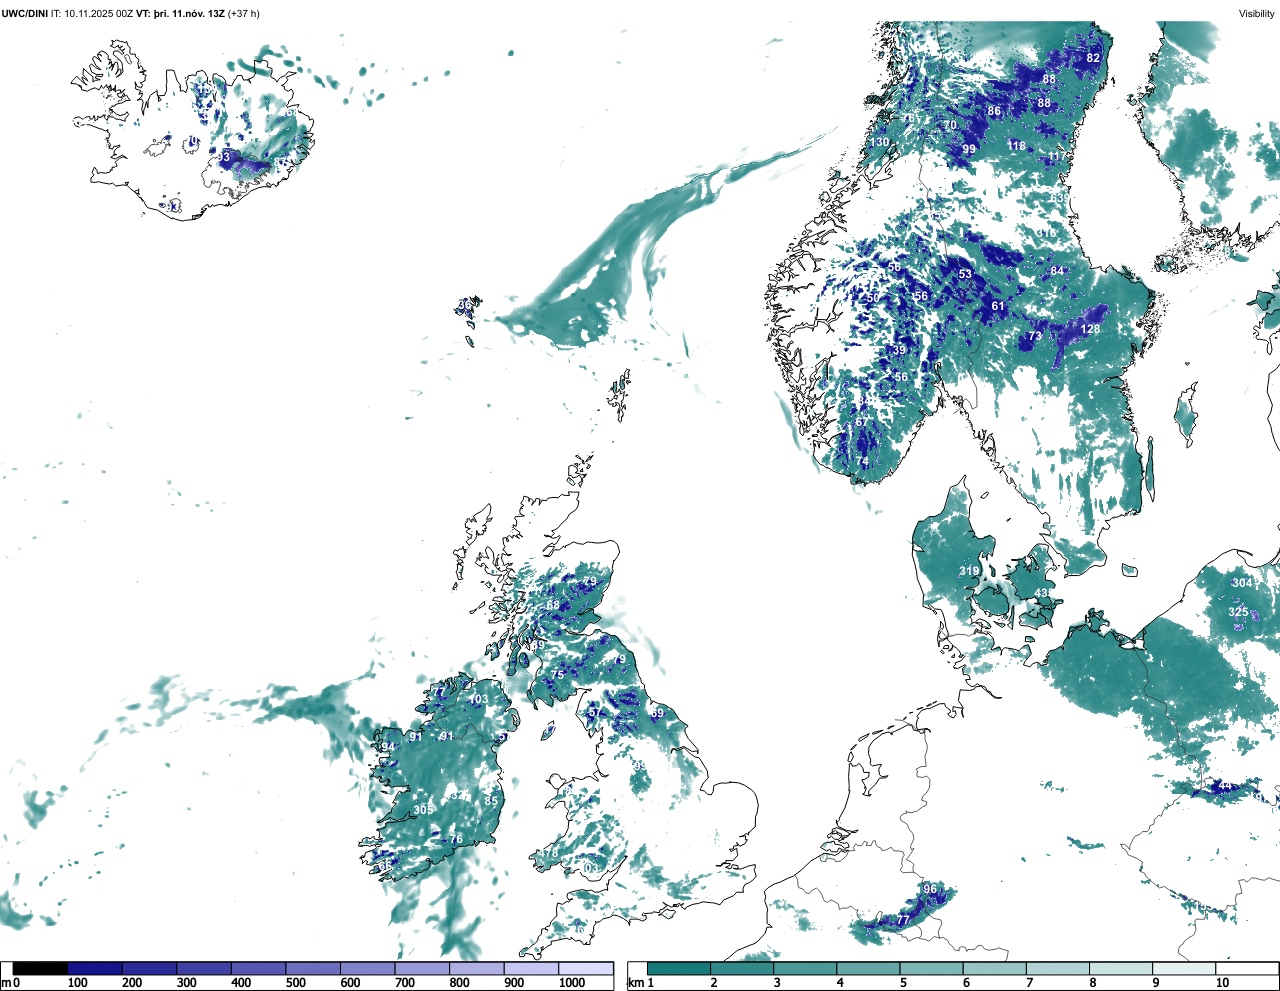The height and width of the screenshot is (991, 1280).
Task: Click value '44' in the Central Europe patch
Action: click(x=1225, y=786)
